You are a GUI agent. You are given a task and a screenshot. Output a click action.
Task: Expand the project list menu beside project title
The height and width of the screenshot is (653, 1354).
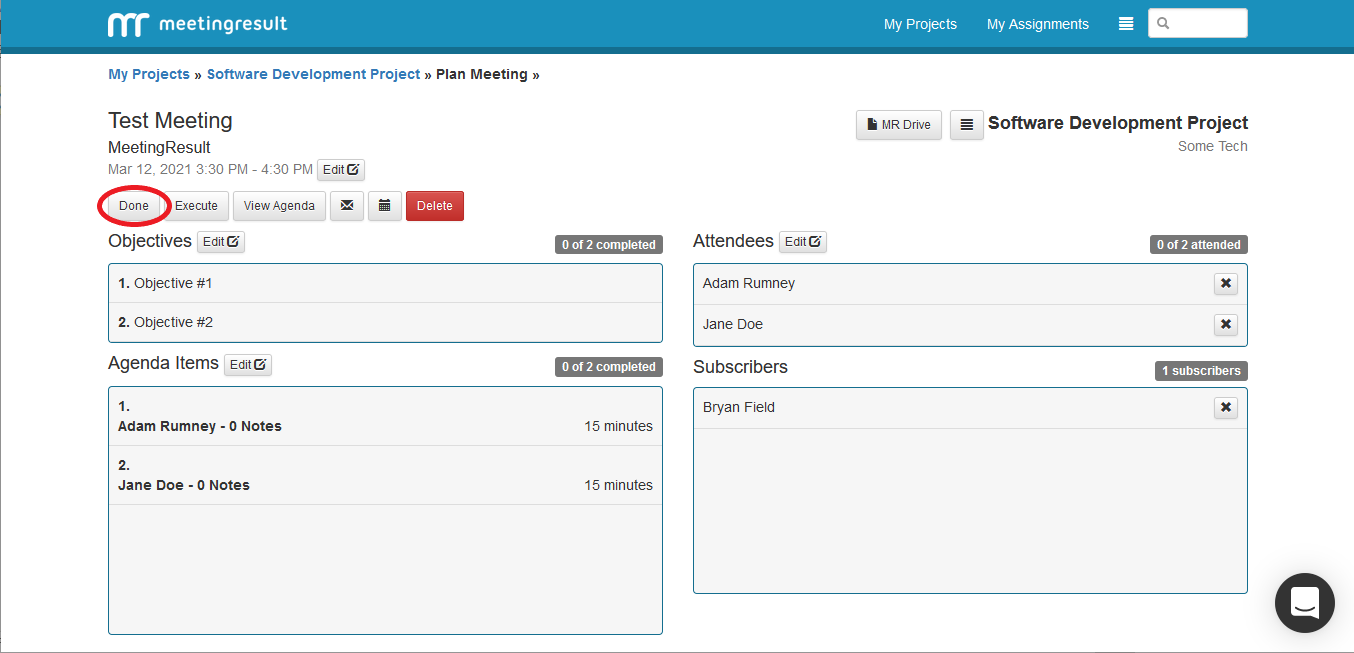966,125
